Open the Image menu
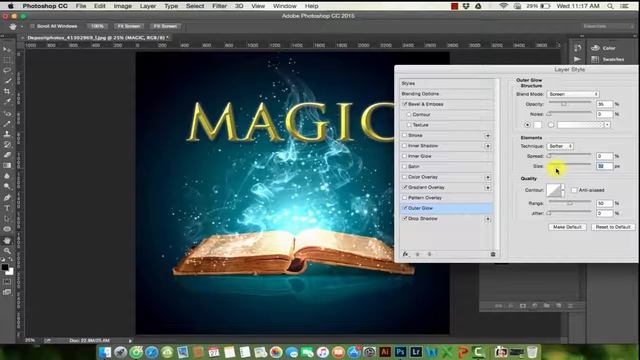 pyautogui.click(x=122, y=6)
